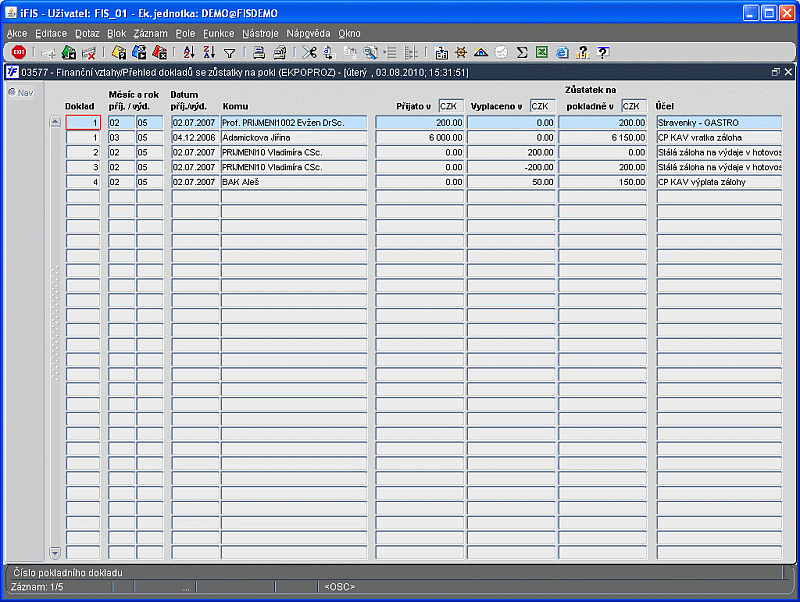Click the greyed paste icon
Screen dimensions: 800x602
click(350, 52)
